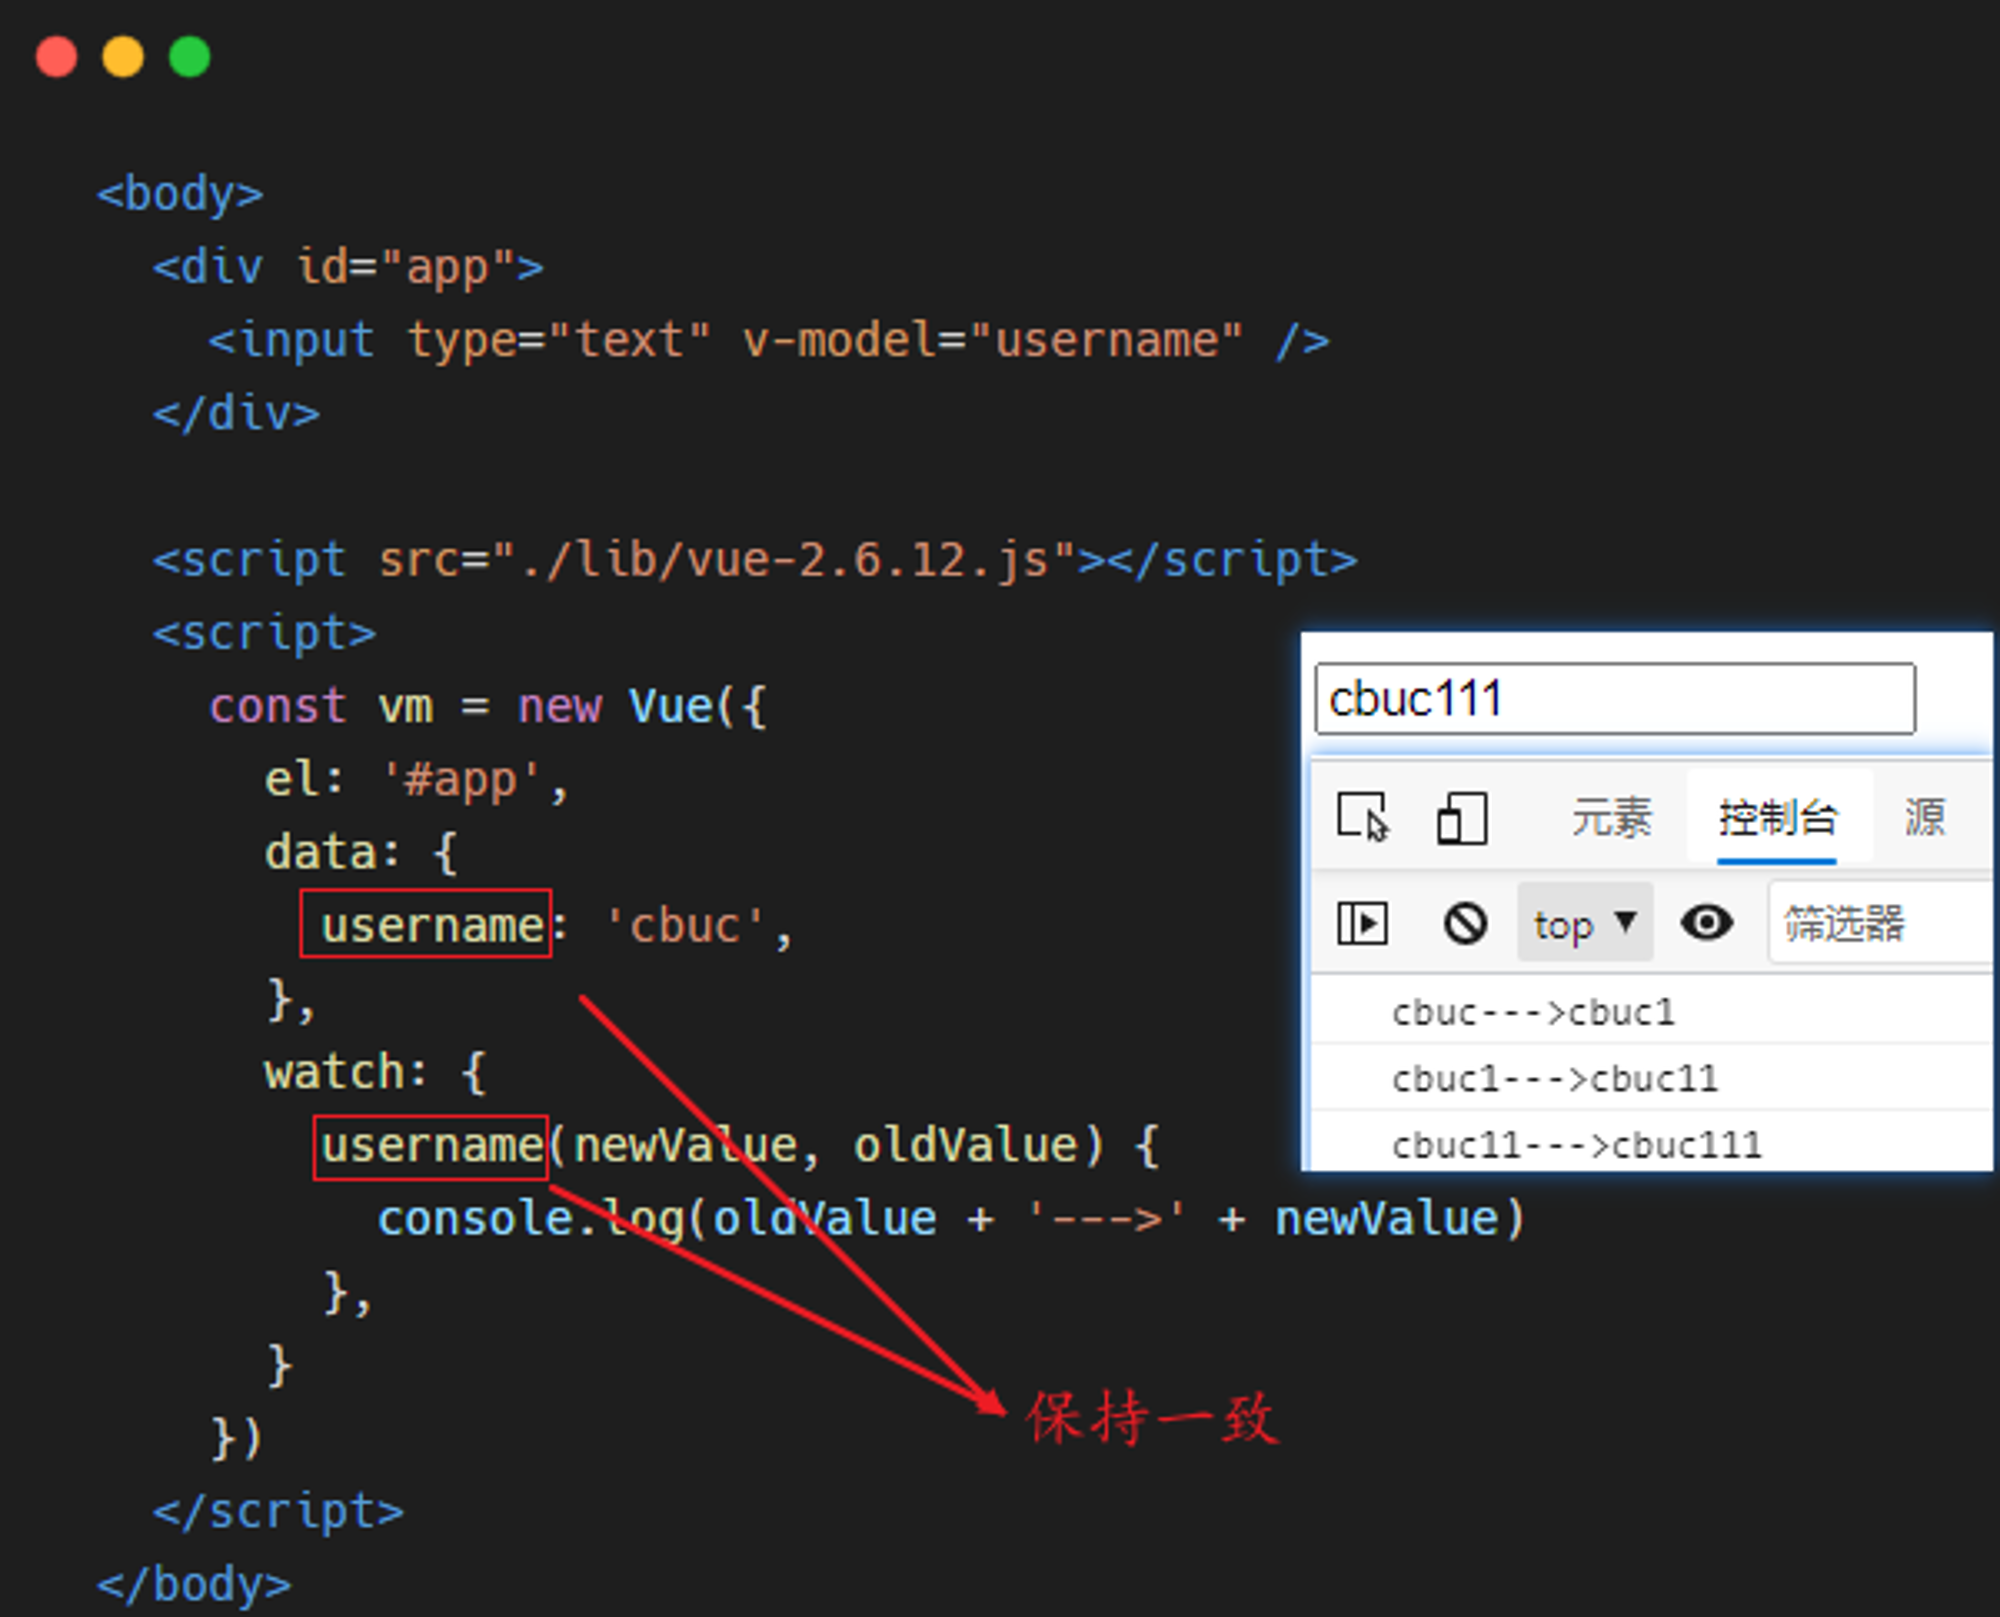The height and width of the screenshot is (1617, 2000).
Task: Click the 'cbuc' string value
Action: (686, 926)
